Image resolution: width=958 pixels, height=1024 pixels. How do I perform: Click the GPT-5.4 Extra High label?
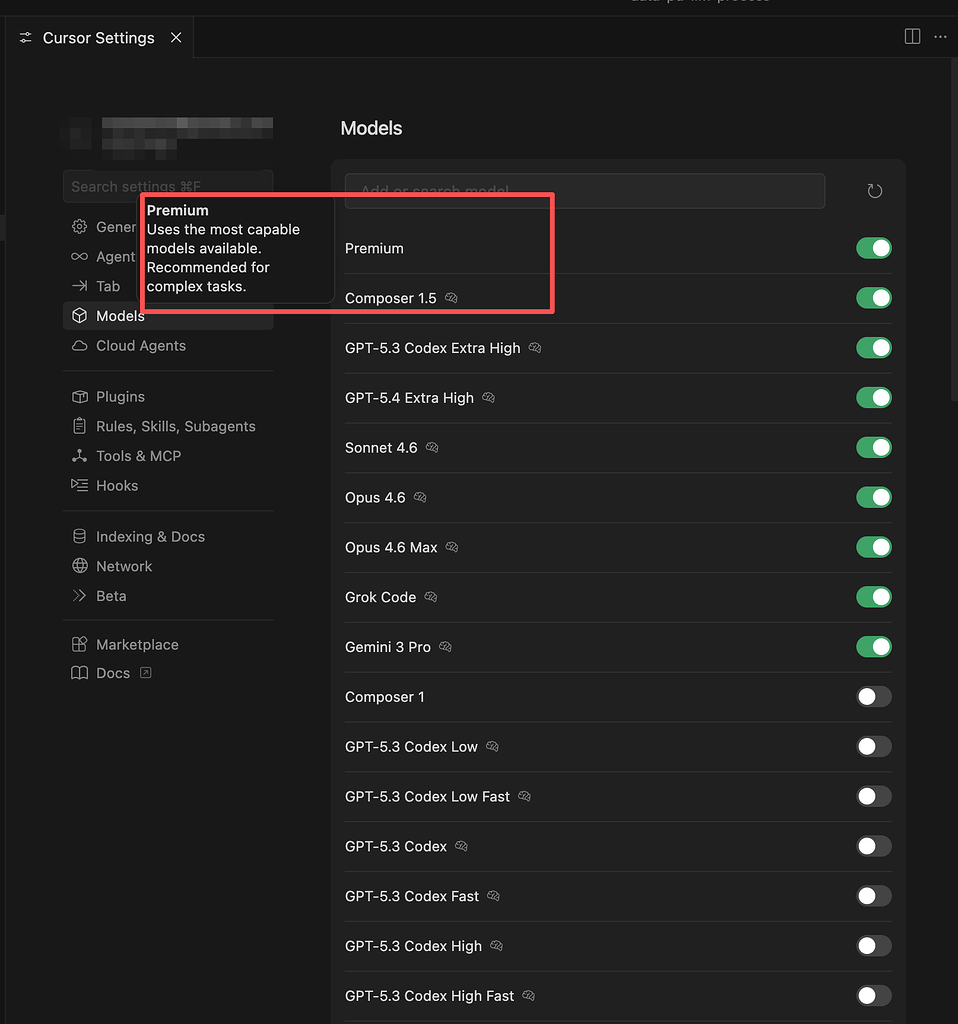pos(409,398)
